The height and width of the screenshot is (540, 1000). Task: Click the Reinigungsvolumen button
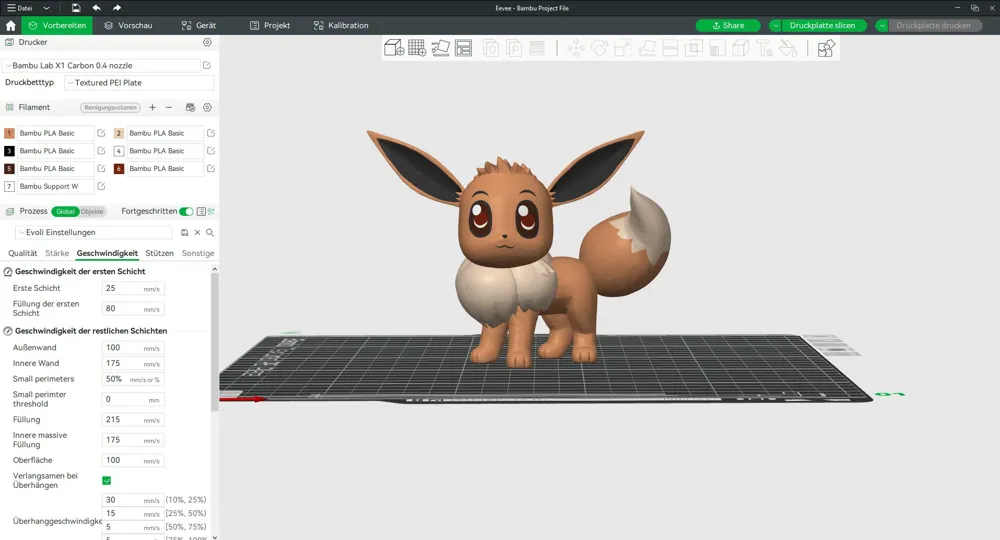click(x=110, y=107)
